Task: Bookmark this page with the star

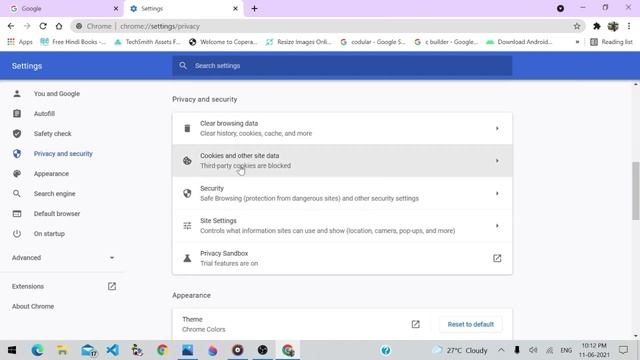Action: pyautogui.click(x=577, y=26)
